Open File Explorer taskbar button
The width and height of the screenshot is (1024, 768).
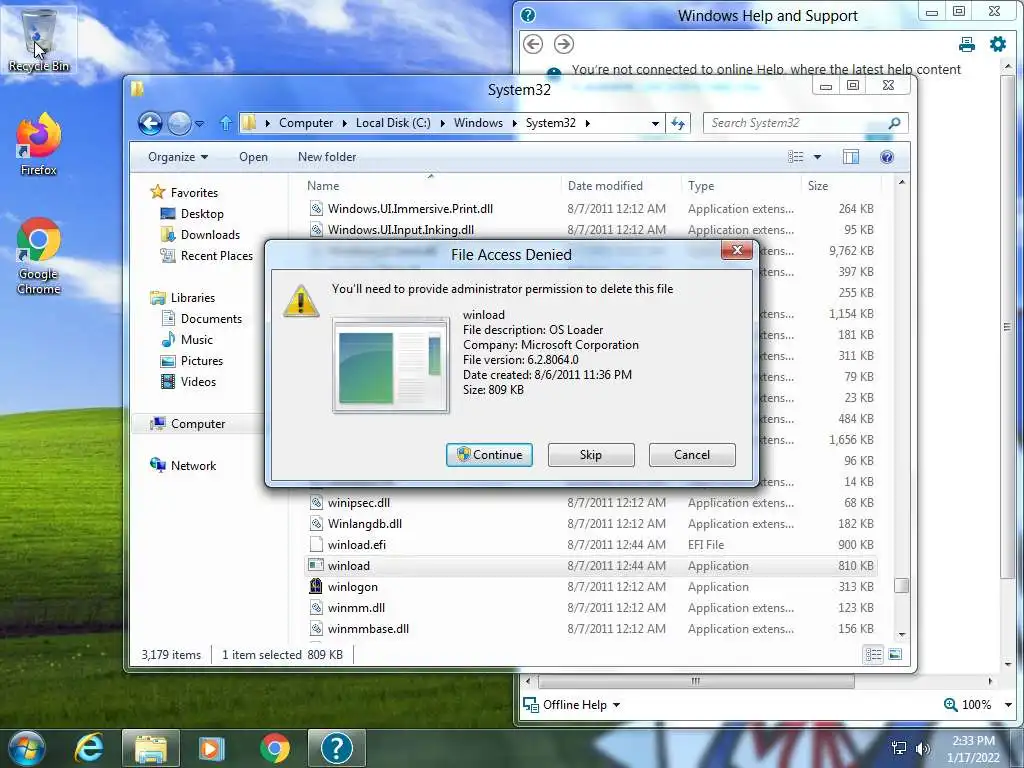point(150,748)
